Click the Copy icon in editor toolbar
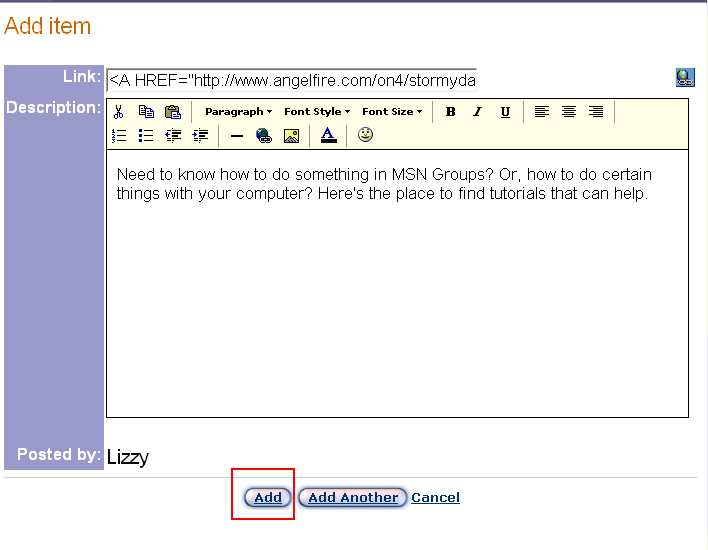708x550 pixels. (146, 112)
